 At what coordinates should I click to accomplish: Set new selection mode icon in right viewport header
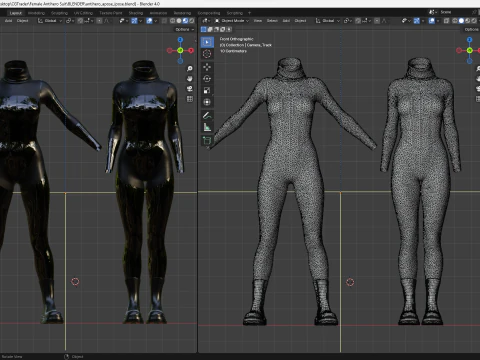[203, 29]
